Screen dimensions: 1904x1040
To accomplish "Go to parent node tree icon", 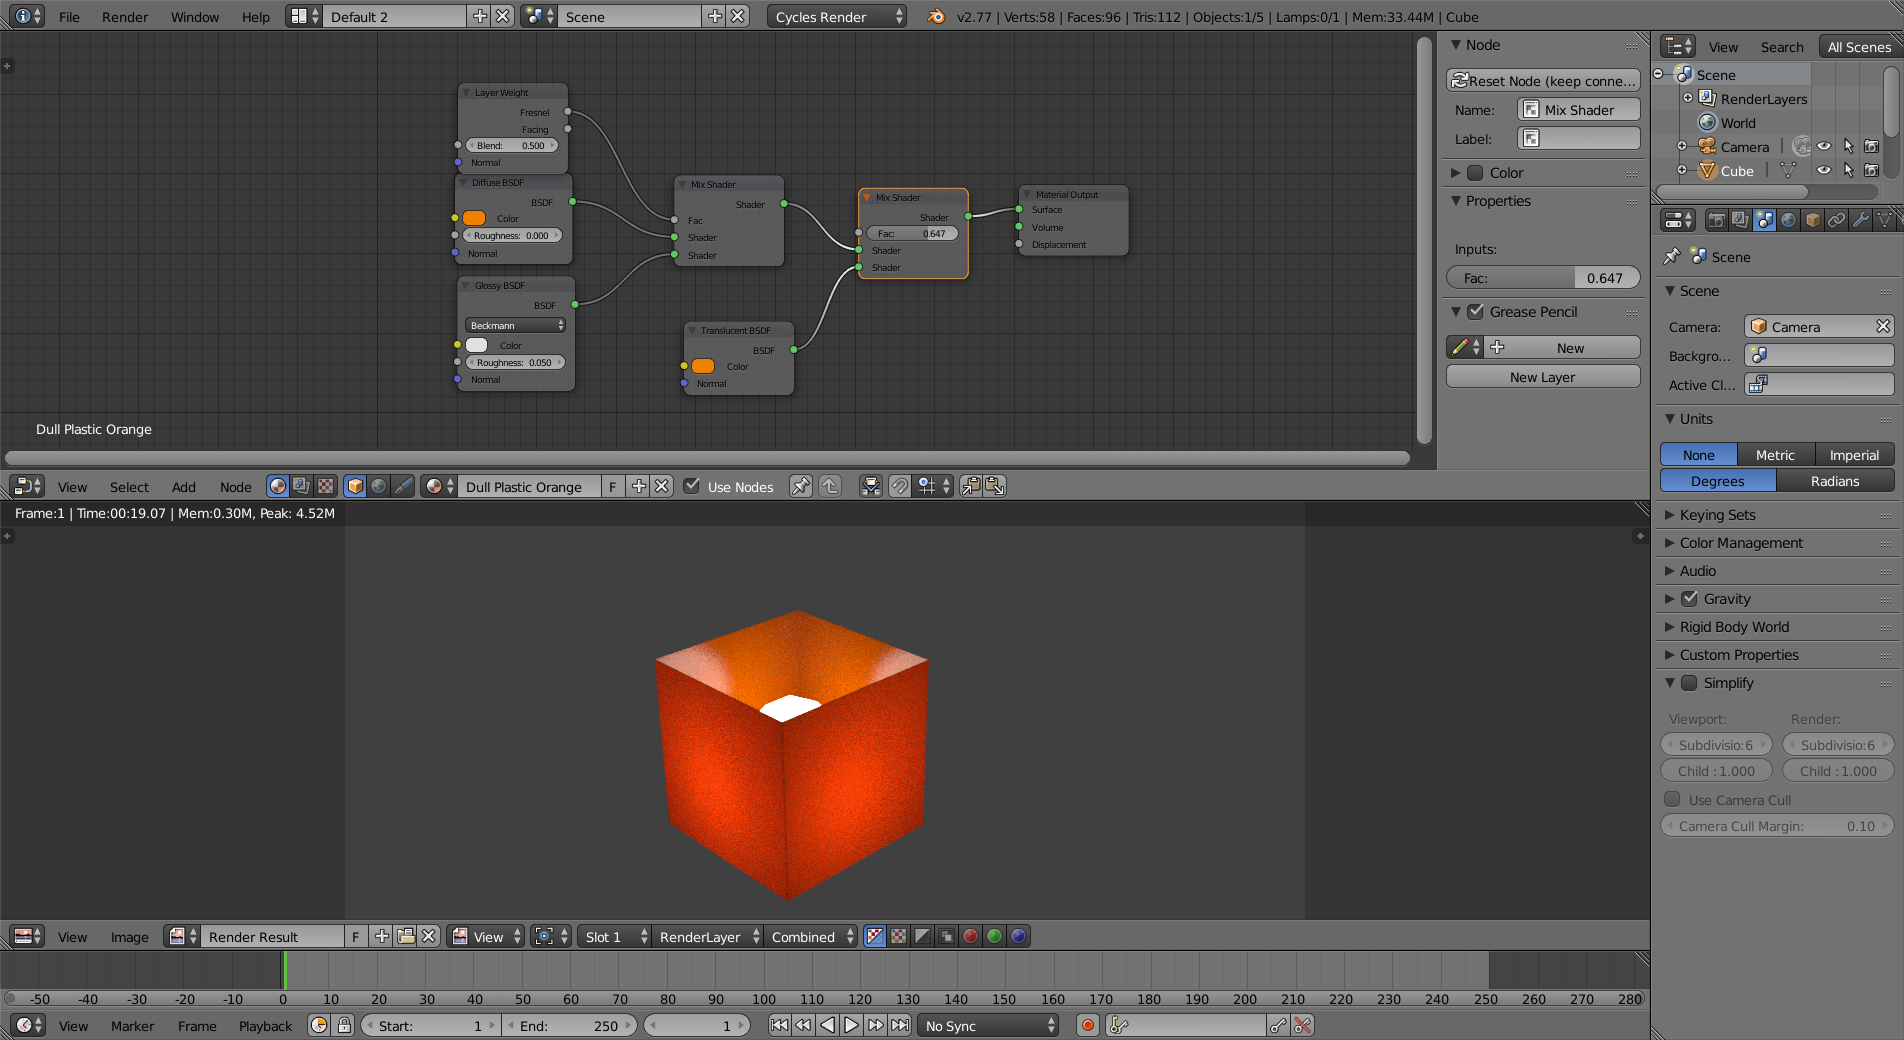I will (830, 486).
